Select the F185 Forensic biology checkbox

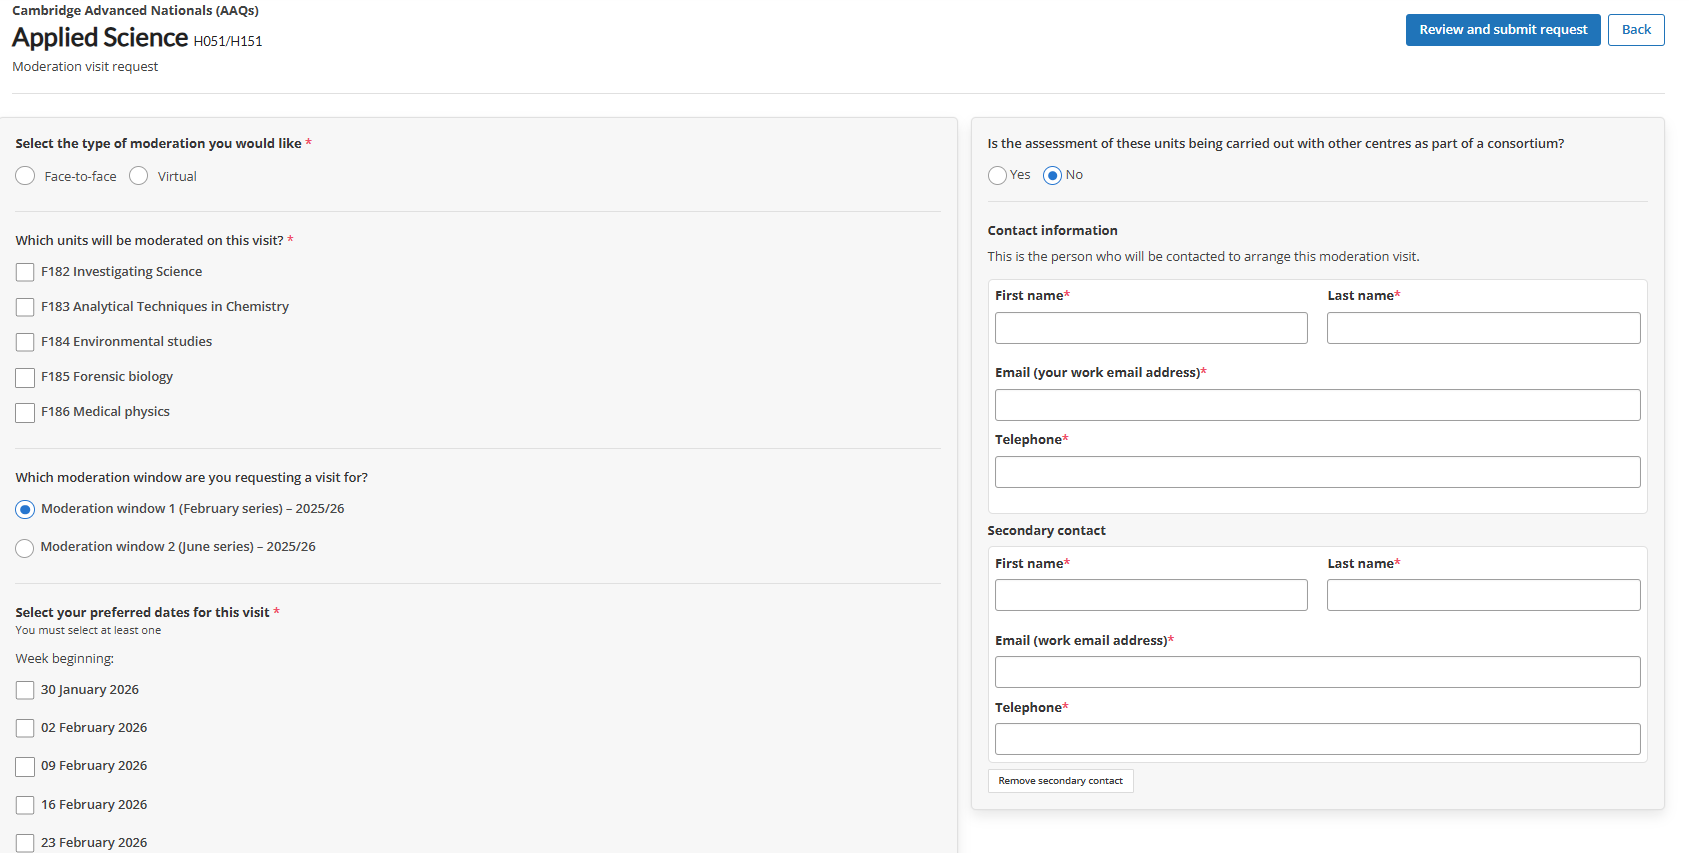25,377
